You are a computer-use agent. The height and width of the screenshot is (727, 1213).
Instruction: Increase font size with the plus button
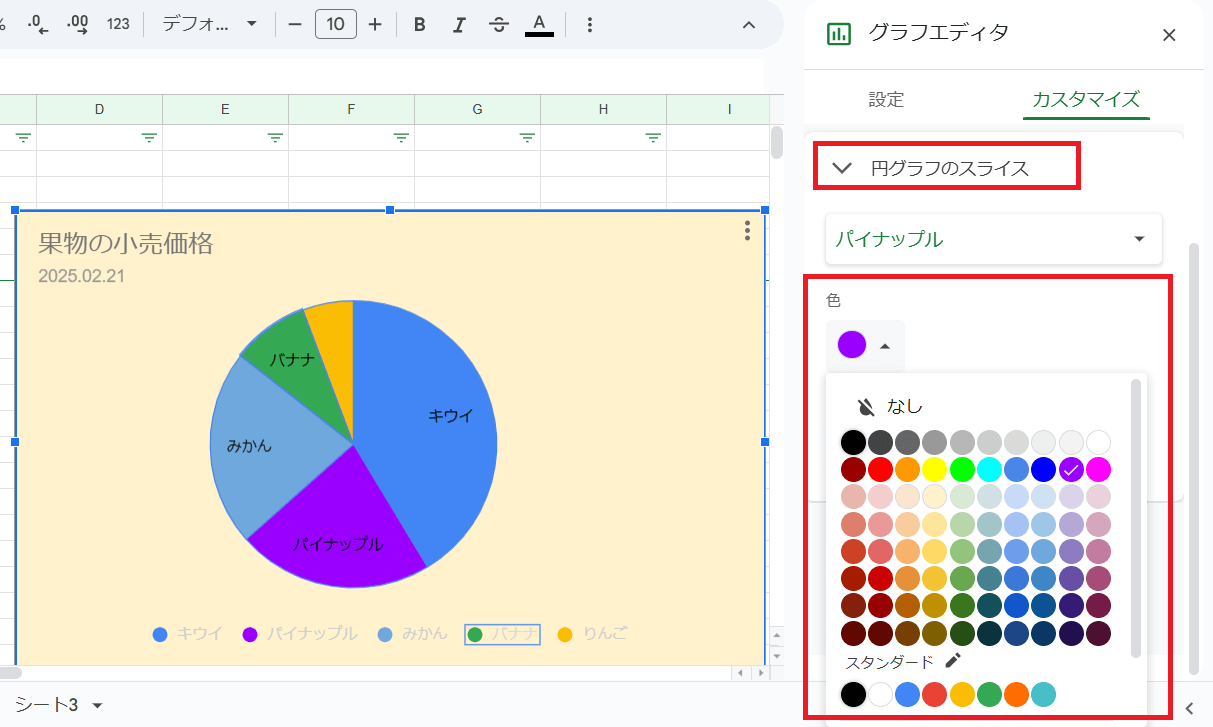click(x=375, y=24)
